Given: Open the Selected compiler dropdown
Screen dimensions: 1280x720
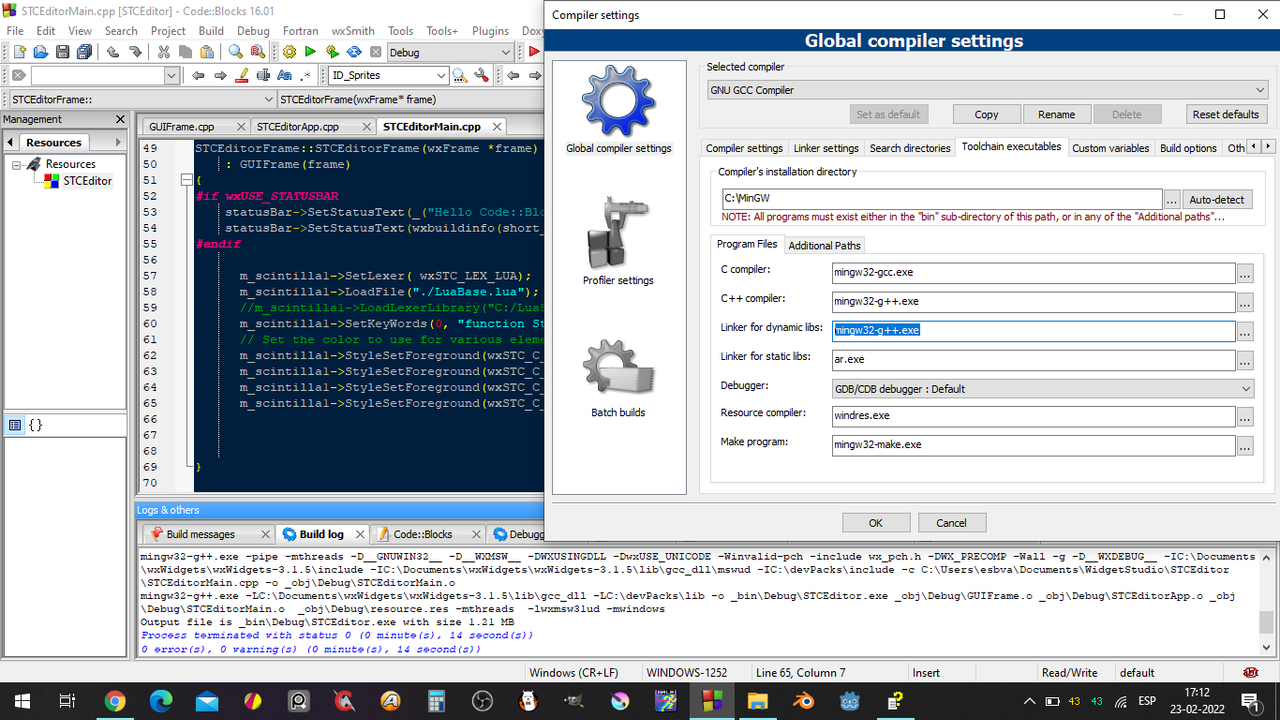Looking at the screenshot, I should pos(987,90).
